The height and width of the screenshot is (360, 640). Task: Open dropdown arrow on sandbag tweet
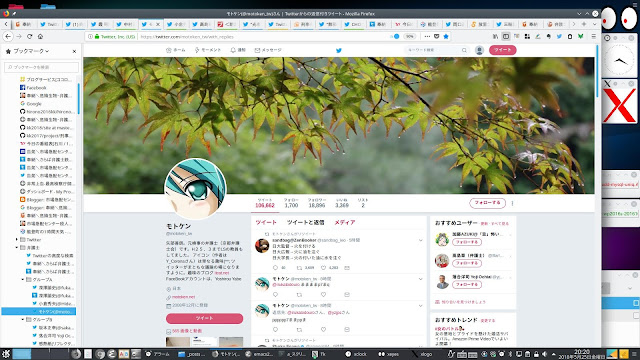point(420,240)
